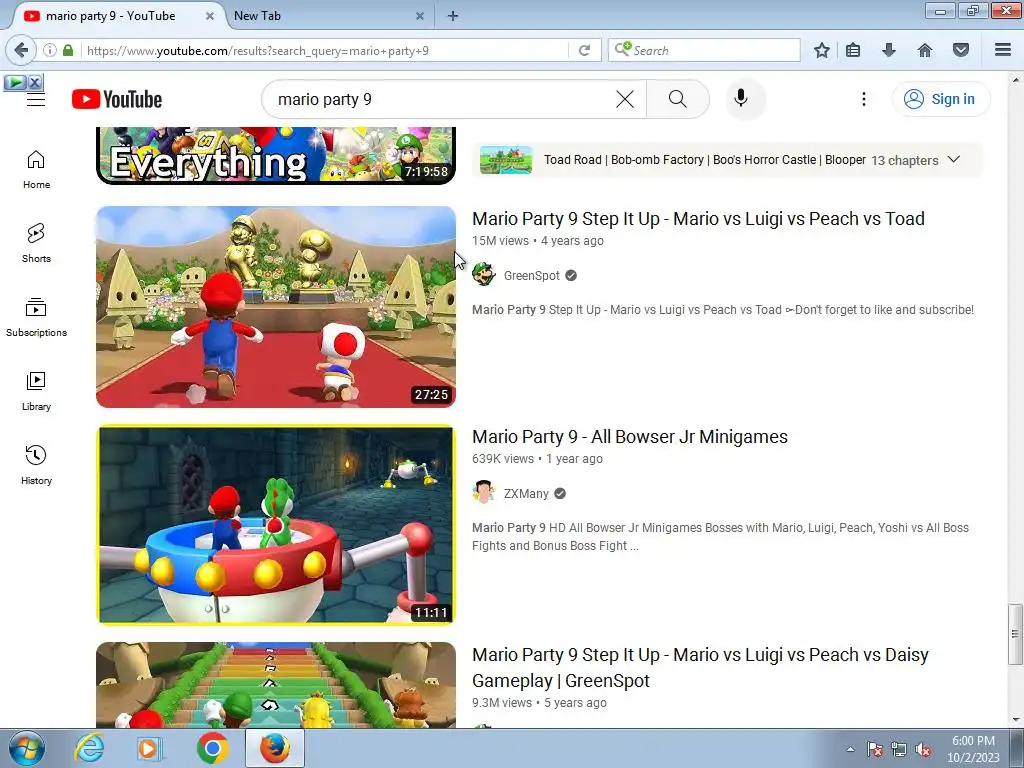The width and height of the screenshot is (1024, 768).
Task: Open Toad Road chapter thumbnail
Action: [506, 160]
